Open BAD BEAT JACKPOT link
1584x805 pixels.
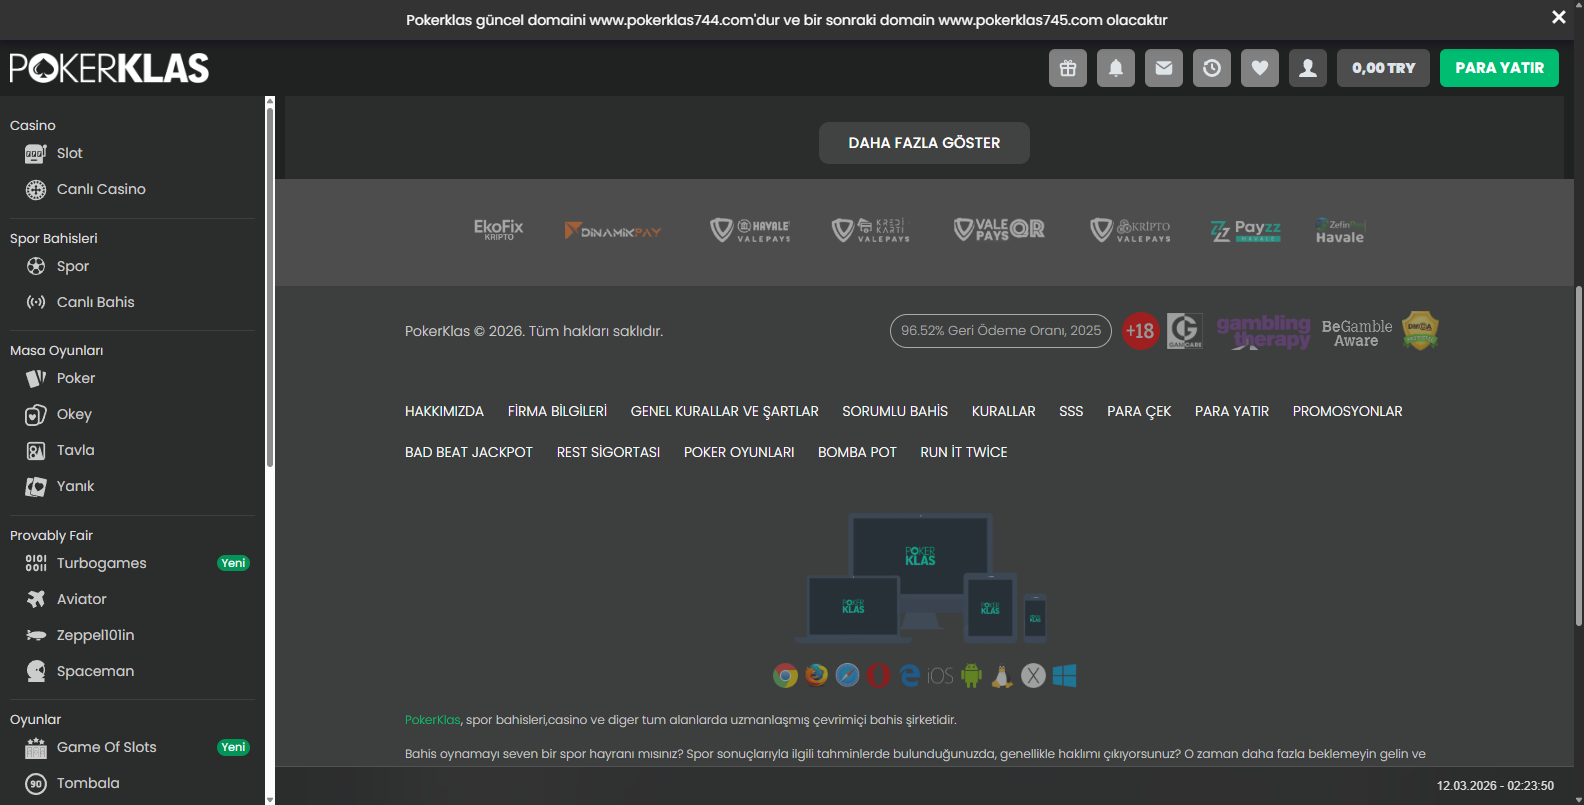(469, 452)
